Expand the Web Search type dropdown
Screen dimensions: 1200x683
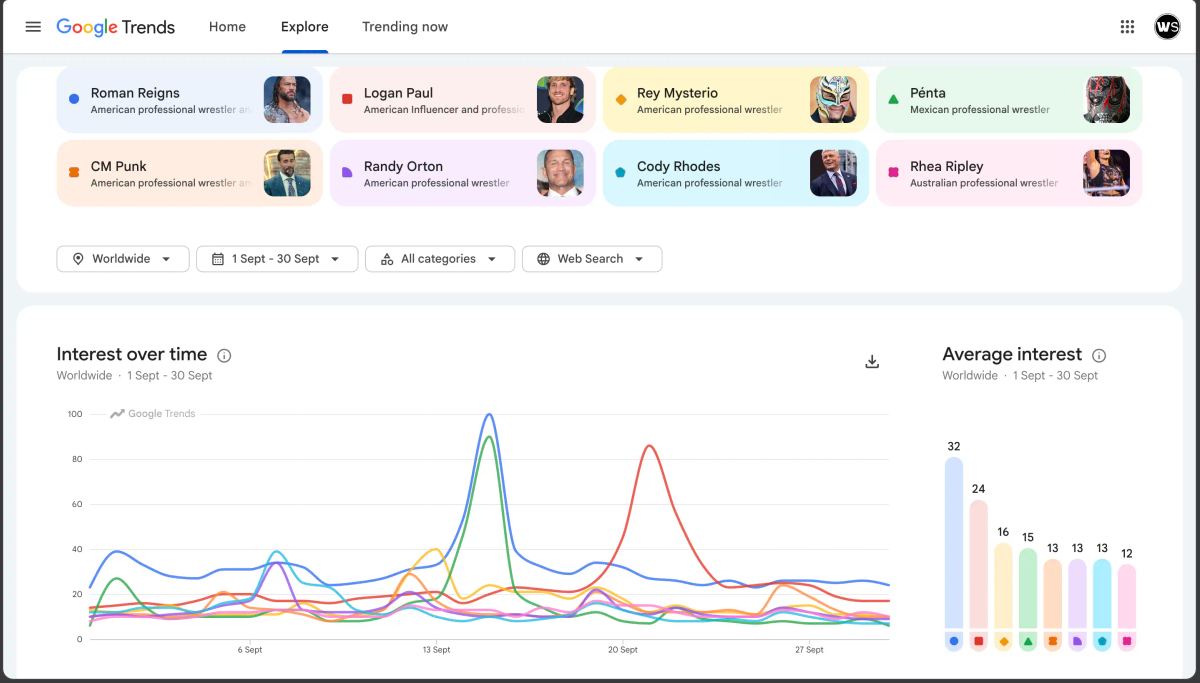coord(592,259)
